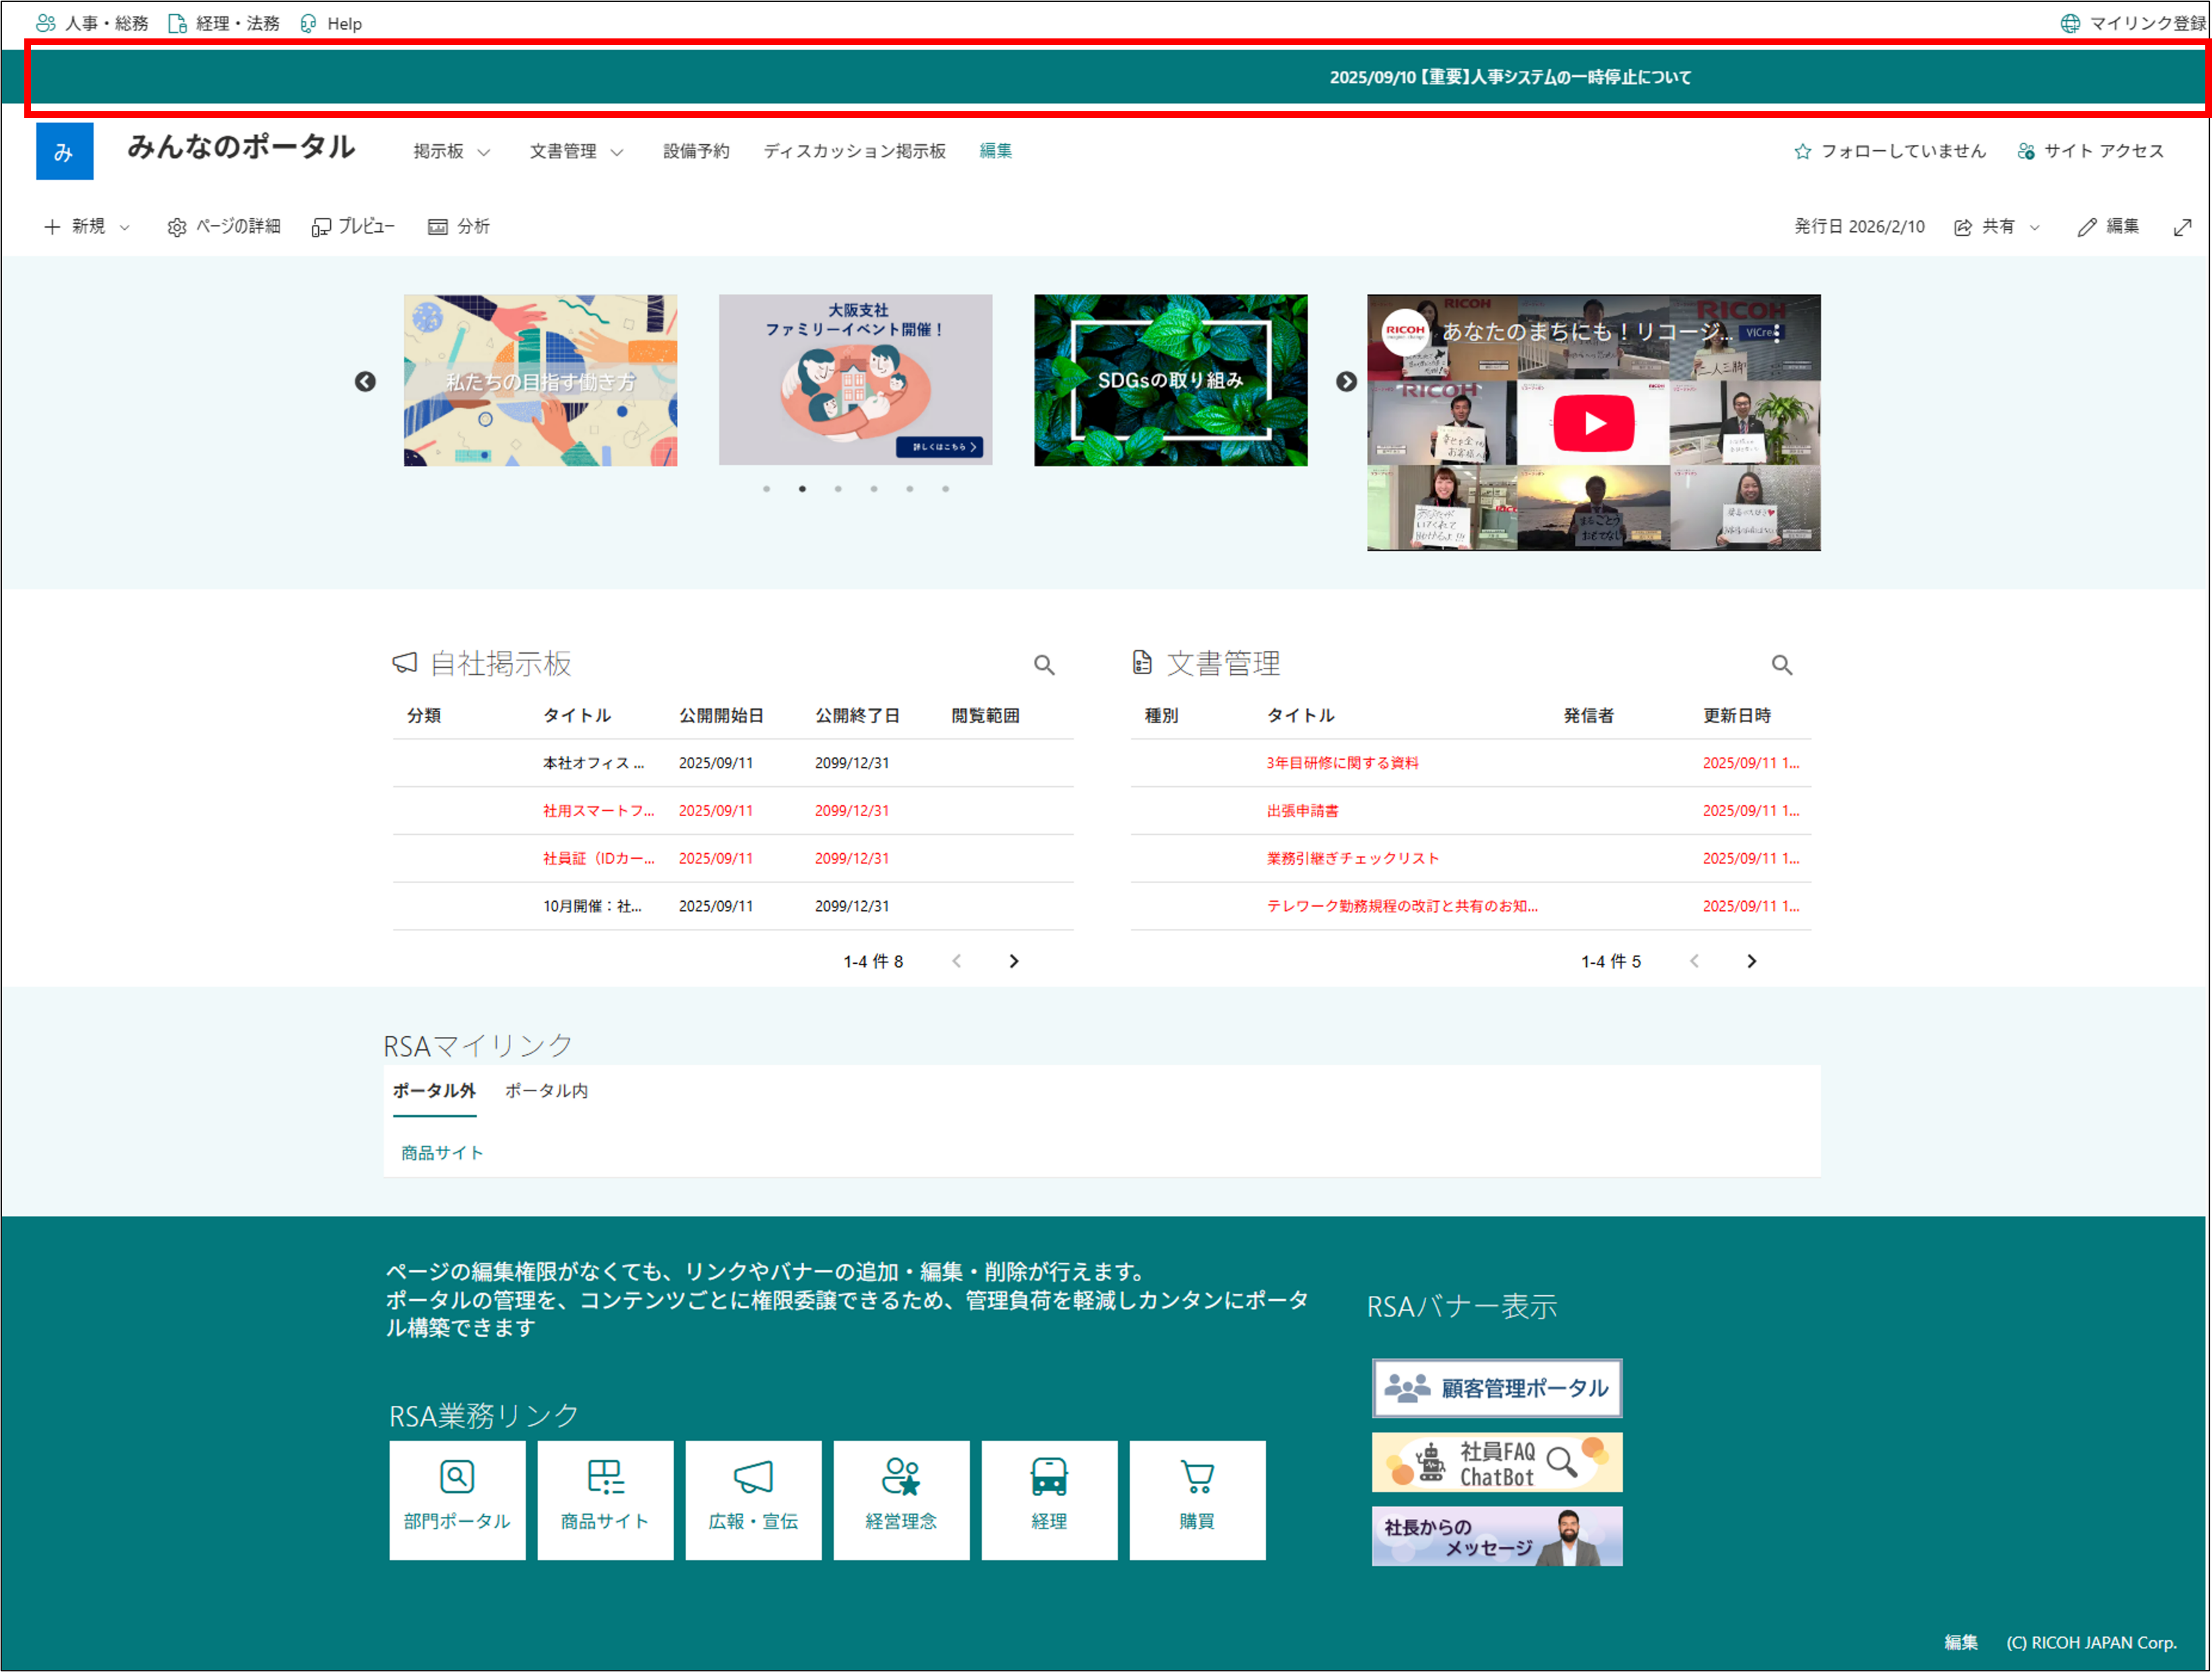The height and width of the screenshot is (1672, 2212).
Task: Click the 人事システムの一時停止 announcement banner
Action: coord(1509,77)
